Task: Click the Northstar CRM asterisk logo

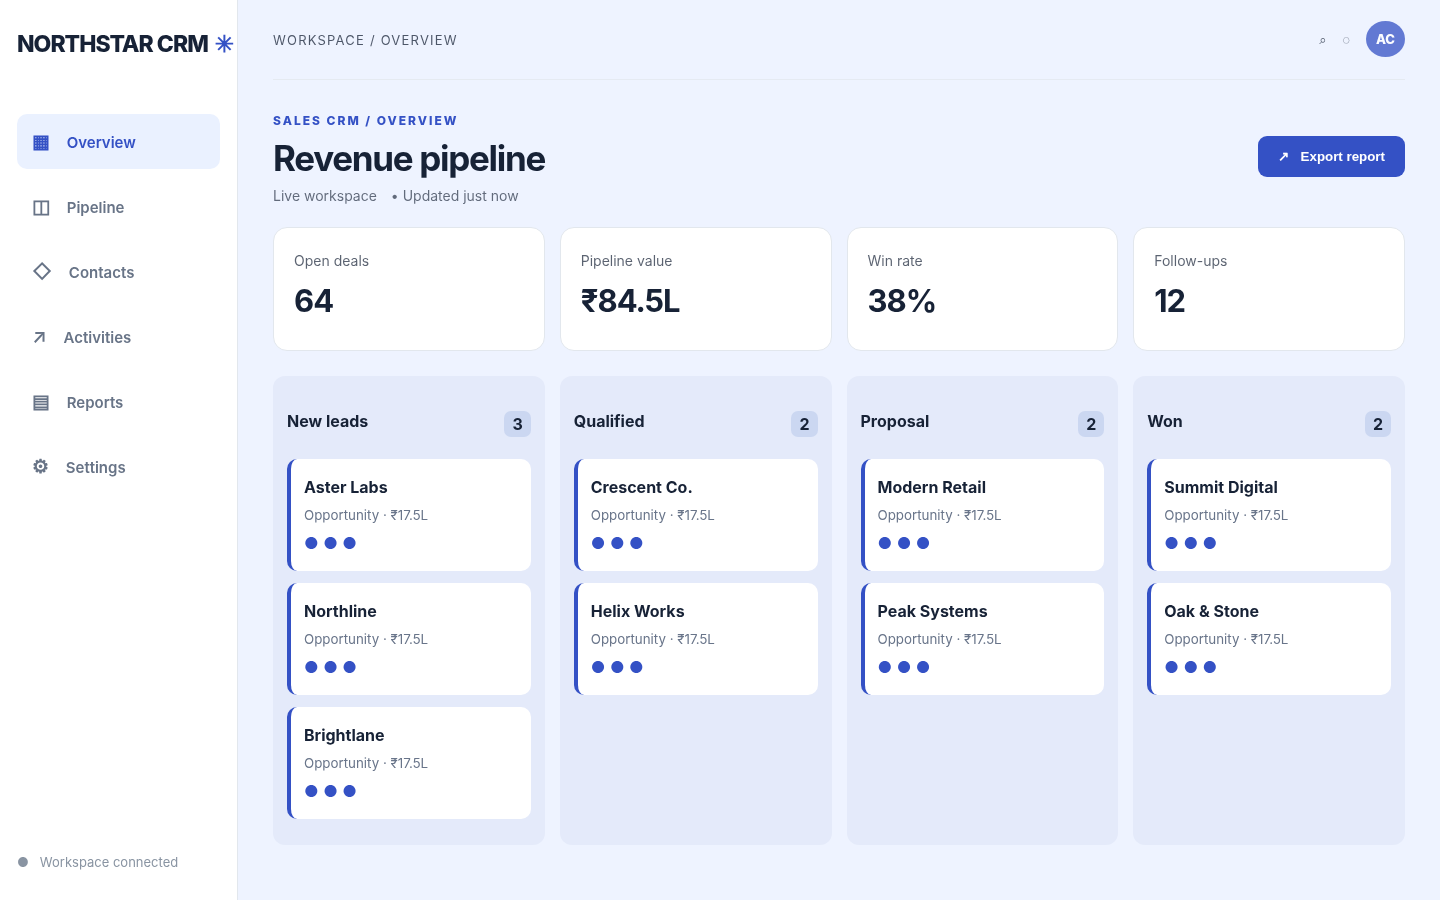Action: [x=224, y=43]
